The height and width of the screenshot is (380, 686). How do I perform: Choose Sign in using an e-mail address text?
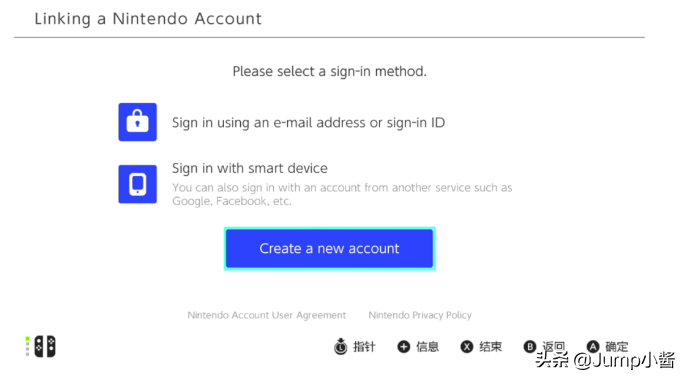(x=308, y=122)
